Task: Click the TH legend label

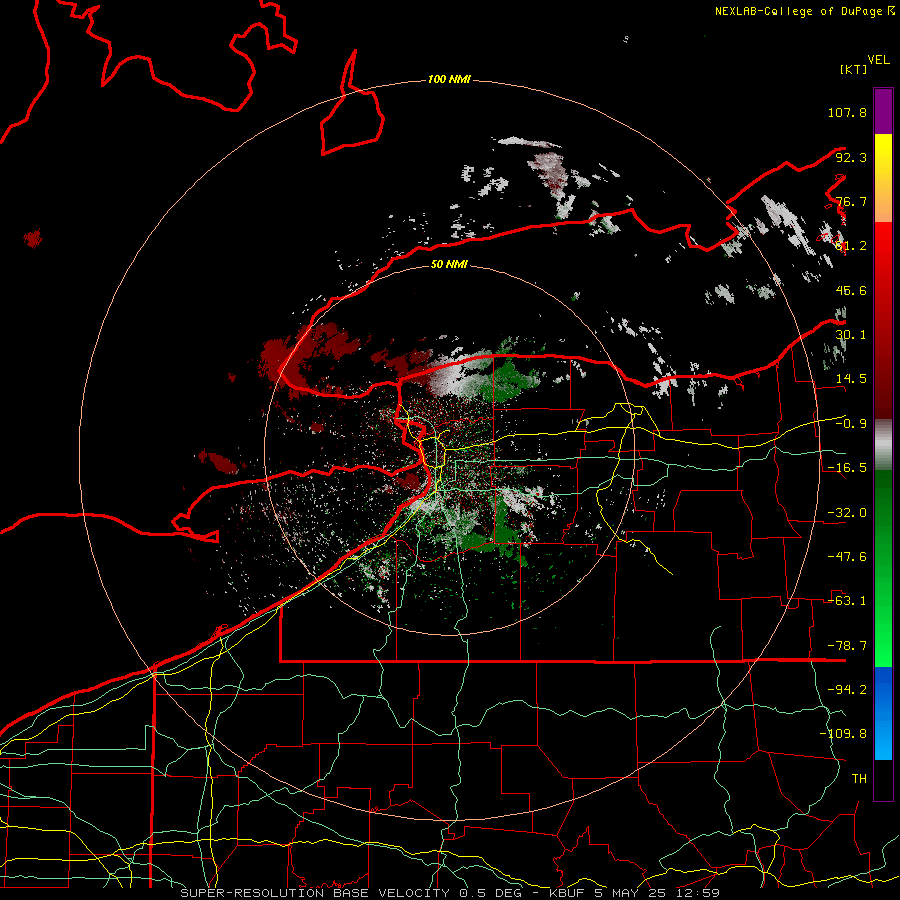Action: pyautogui.click(x=859, y=779)
